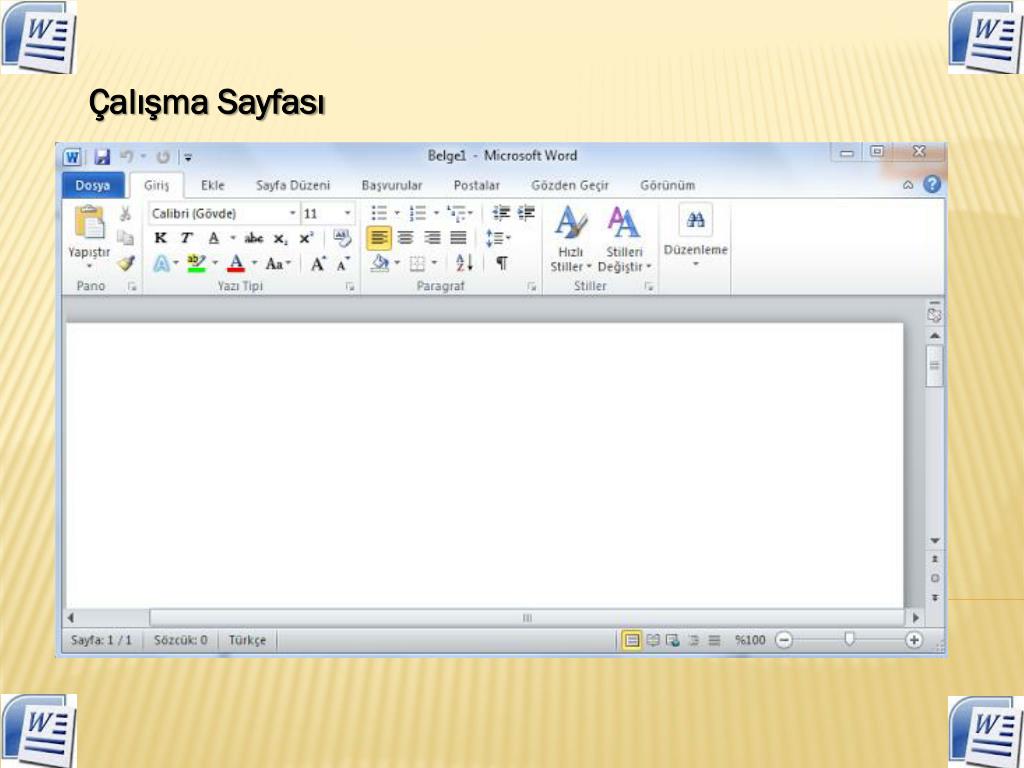Select the highlighted Align Left button
This screenshot has height=768, width=1024.
coord(379,238)
